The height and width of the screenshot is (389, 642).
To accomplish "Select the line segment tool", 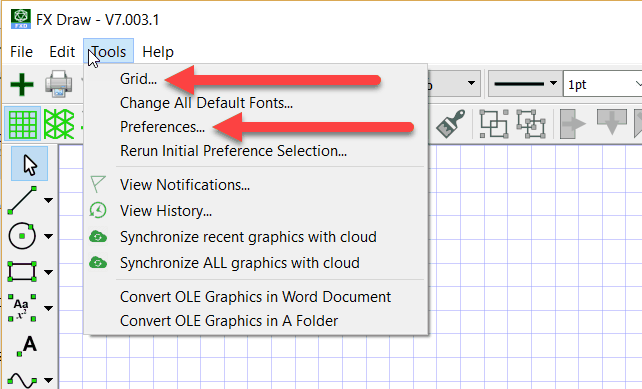I will (22, 200).
